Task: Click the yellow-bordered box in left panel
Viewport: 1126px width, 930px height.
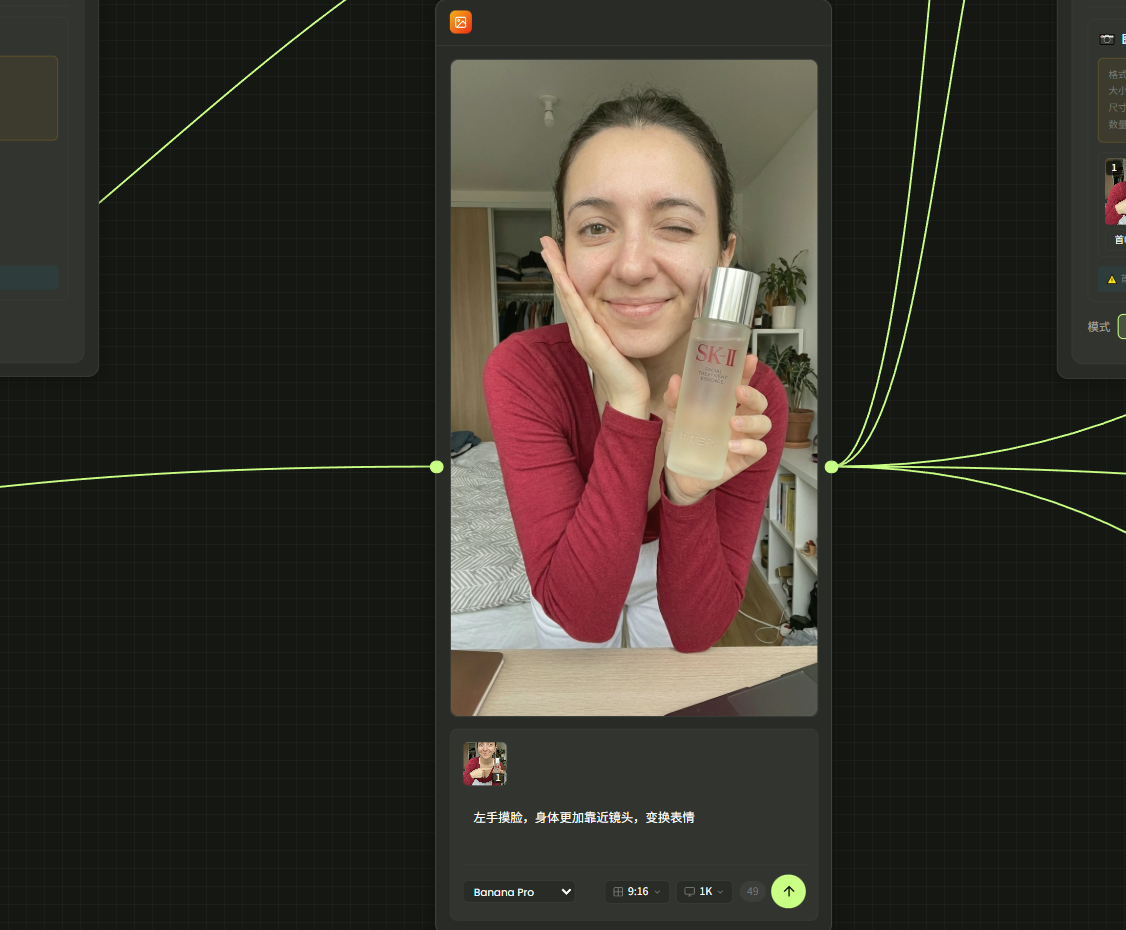Action: click(28, 98)
